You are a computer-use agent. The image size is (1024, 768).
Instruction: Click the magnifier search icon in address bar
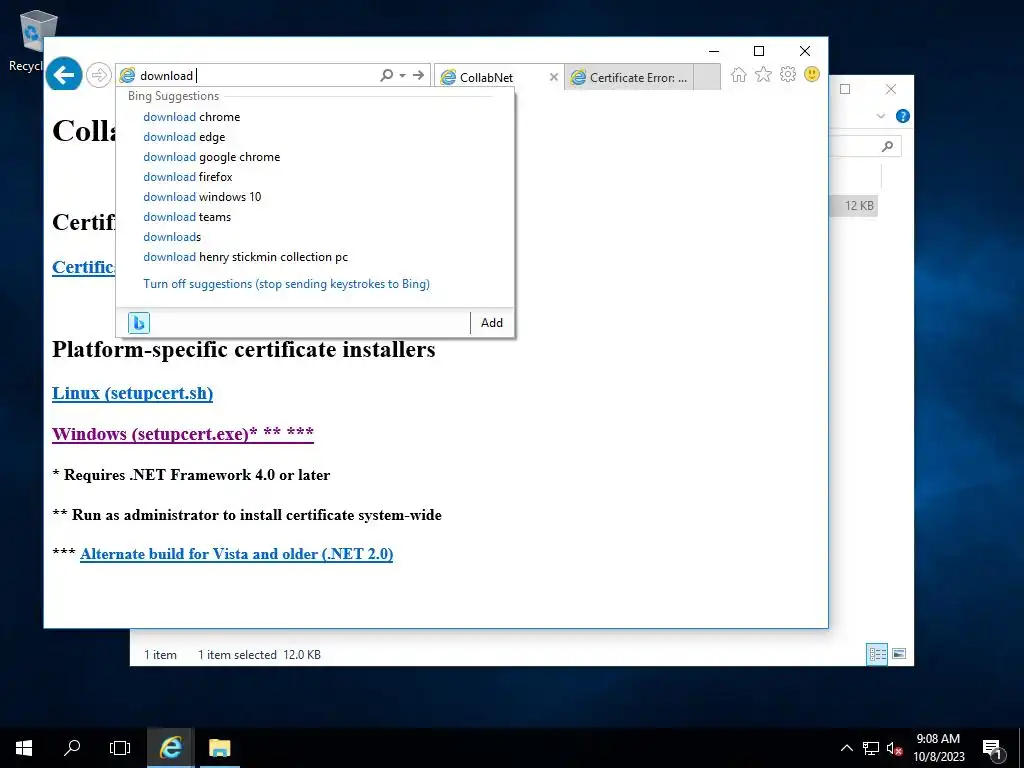pos(387,75)
